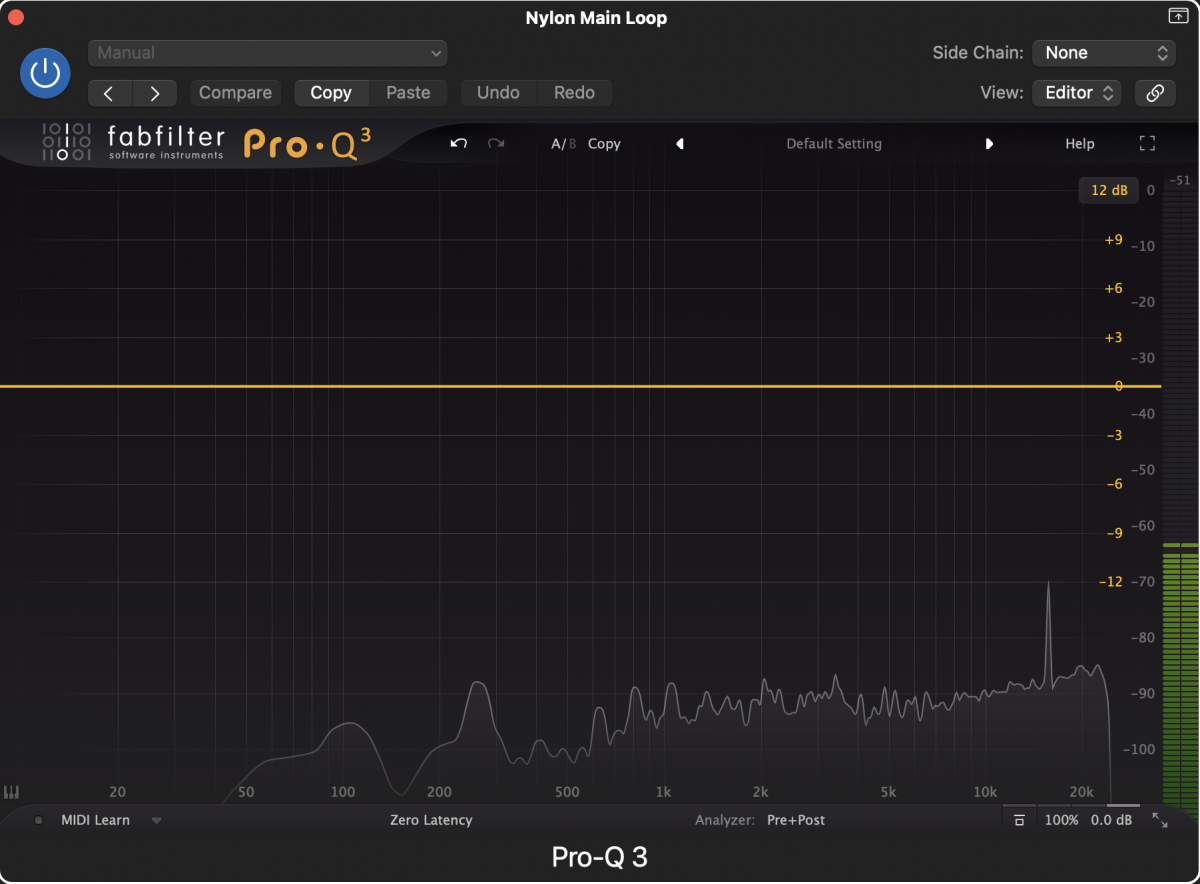Toggle the plugin power bypass button
The height and width of the screenshot is (884, 1200).
pos(45,73)
